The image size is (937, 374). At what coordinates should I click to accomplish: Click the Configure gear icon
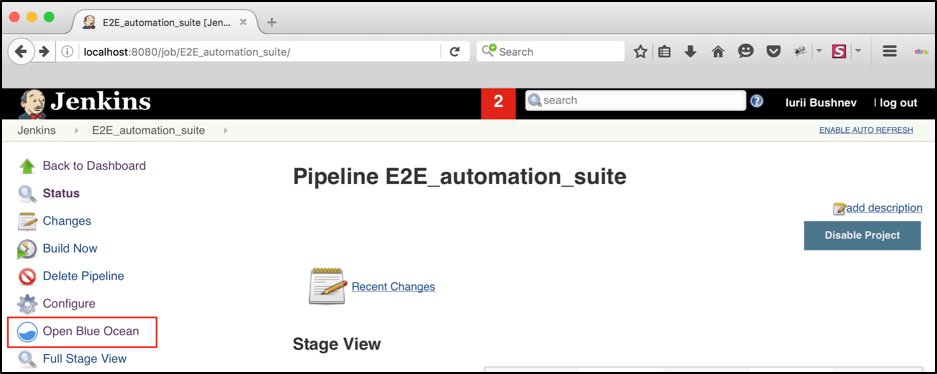pyautogui.click(x=27, y=304)
